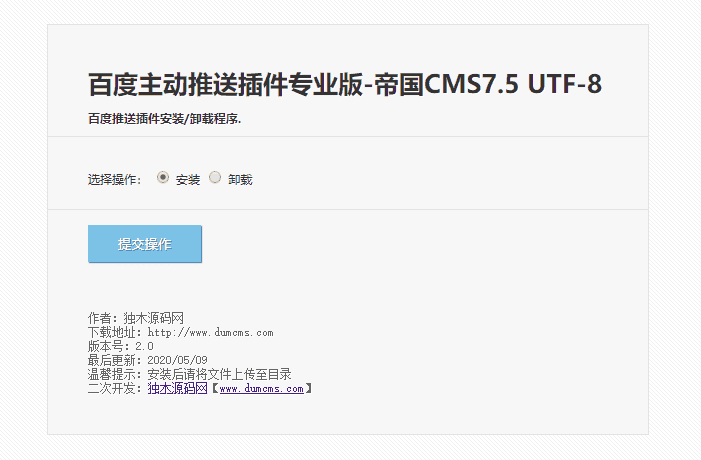Click the 帝国 word in the heading

click(x=399, y=84)
